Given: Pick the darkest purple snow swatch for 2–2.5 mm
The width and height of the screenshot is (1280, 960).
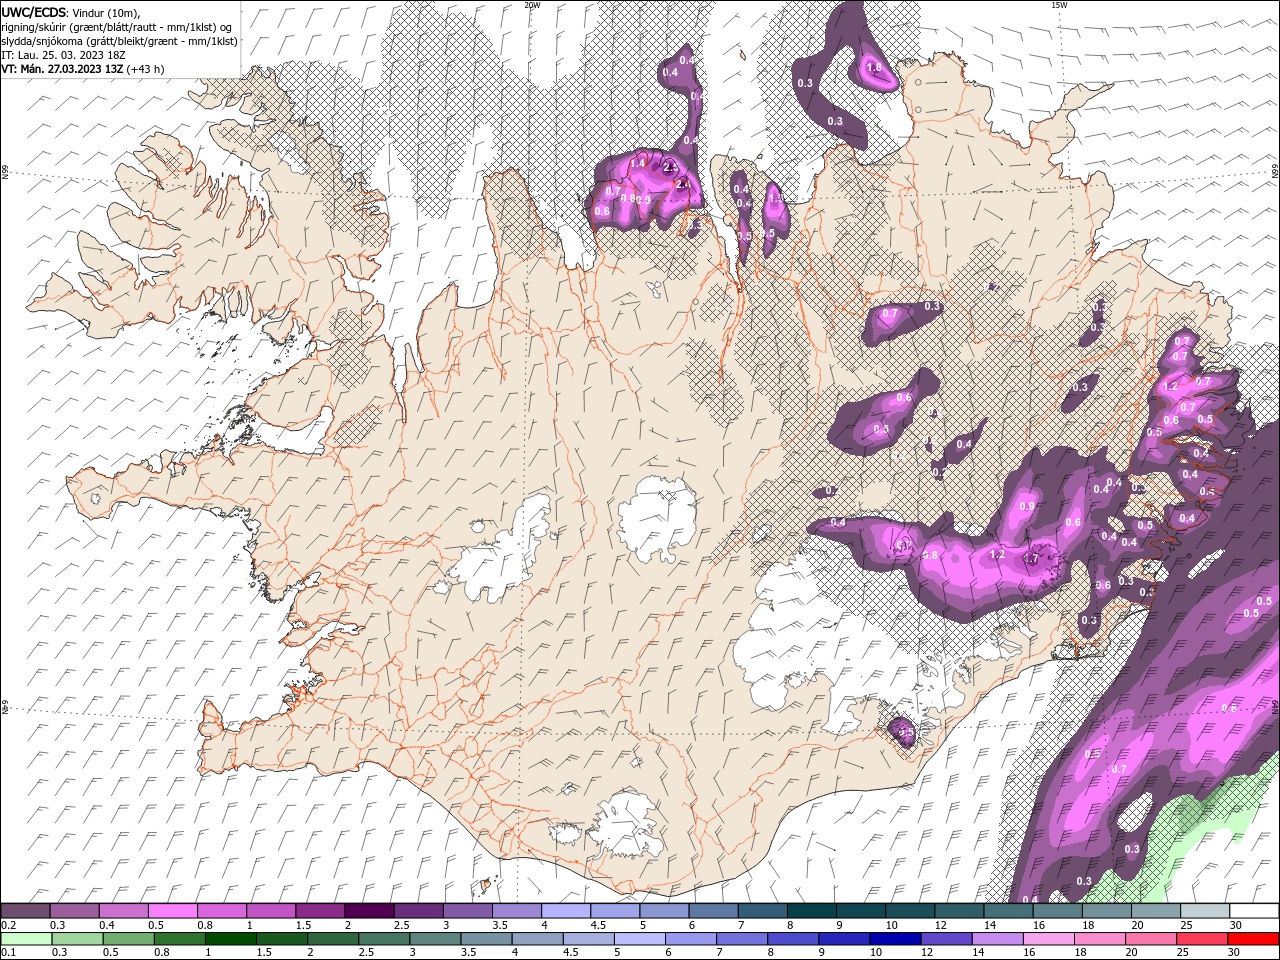Looking at the screenshot, I should (369, 910).
